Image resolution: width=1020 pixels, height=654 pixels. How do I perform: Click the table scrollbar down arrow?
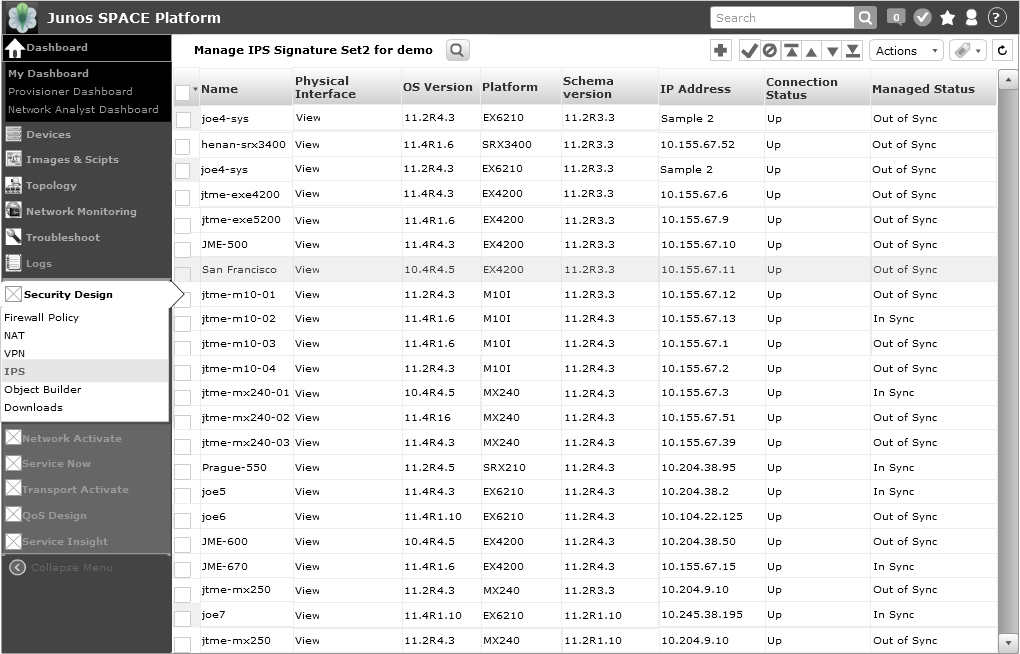pyautogui.click(x=1008, y=642)
